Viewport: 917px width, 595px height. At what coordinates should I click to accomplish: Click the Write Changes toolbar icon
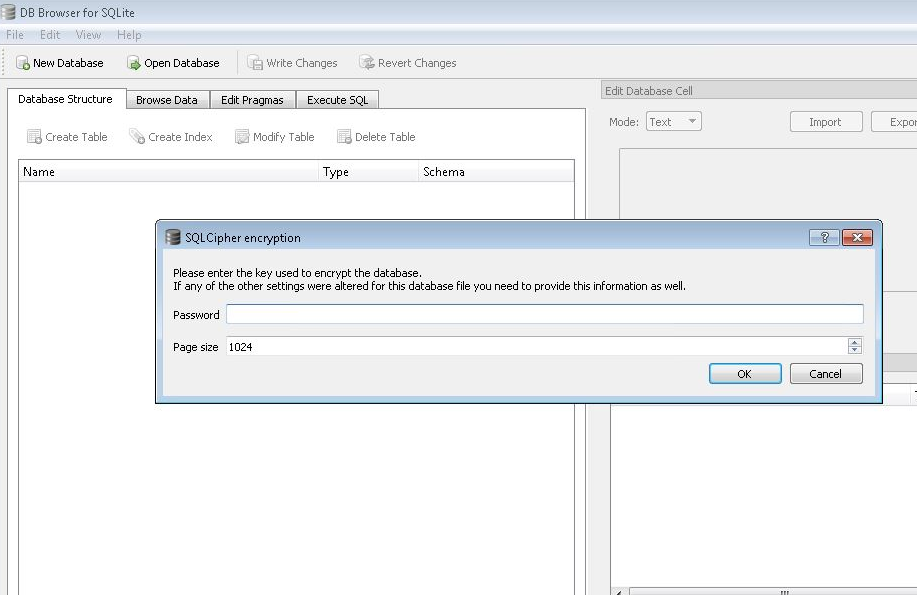click(255, 63)
